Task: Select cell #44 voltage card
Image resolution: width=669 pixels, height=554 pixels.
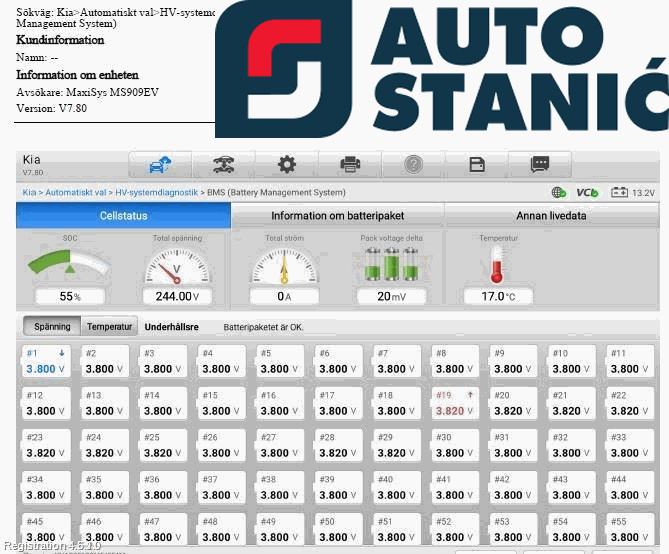Action: [x=630, y=487]
